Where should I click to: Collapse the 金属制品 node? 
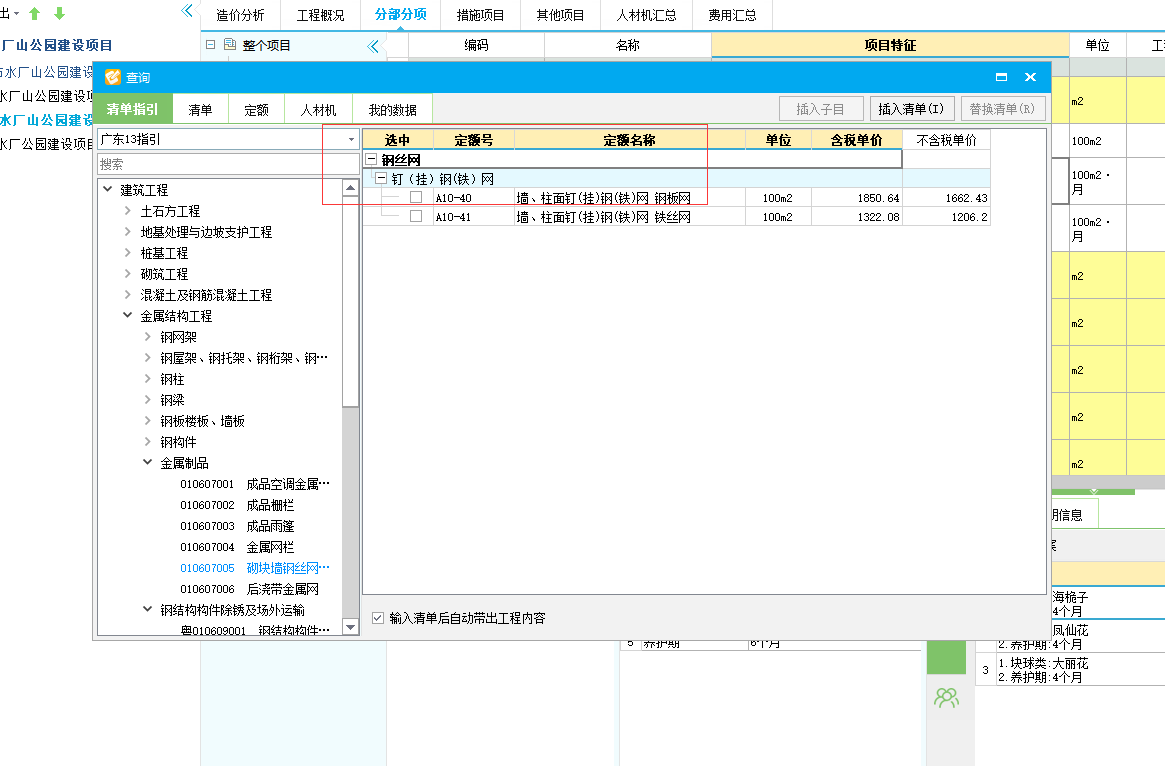point(147,461)
